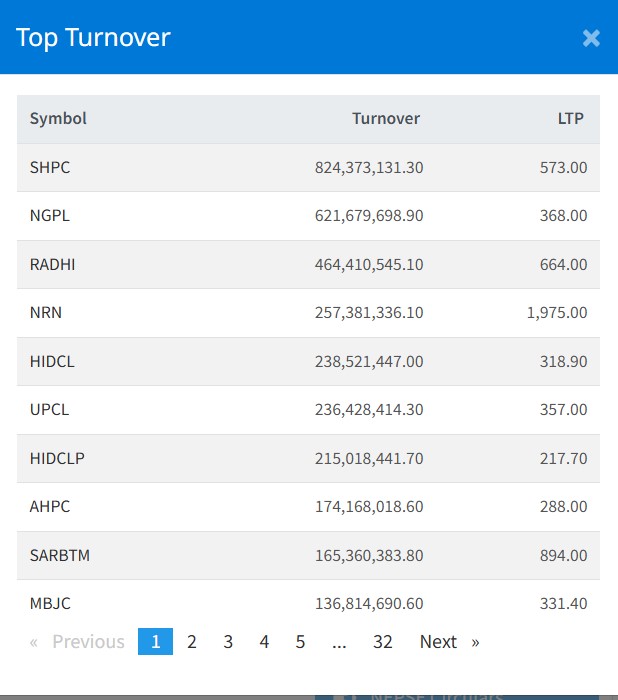Click the MBJC symbol
This screenshot has width=618, height=700.
coord(50,604)
